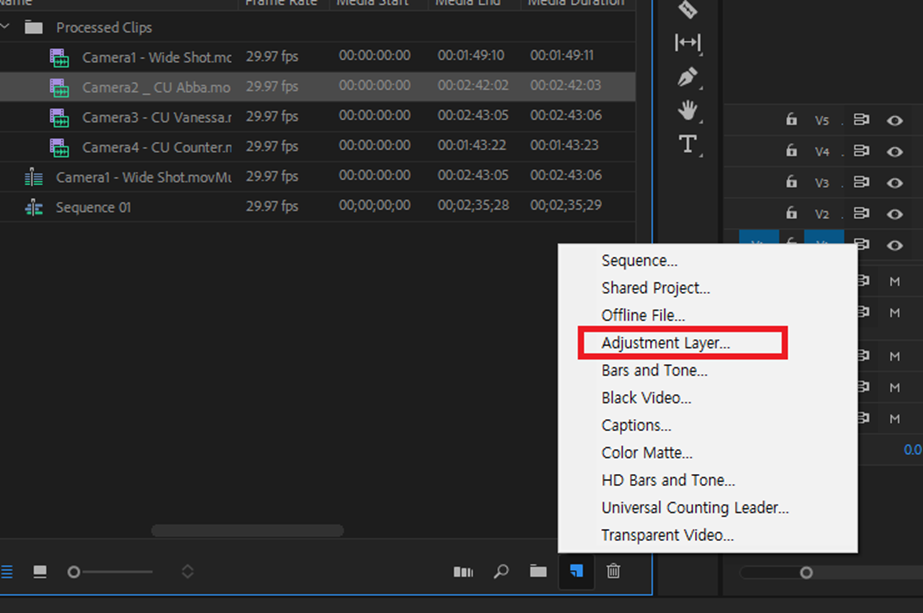Target track V2 header label

[822, 214]
